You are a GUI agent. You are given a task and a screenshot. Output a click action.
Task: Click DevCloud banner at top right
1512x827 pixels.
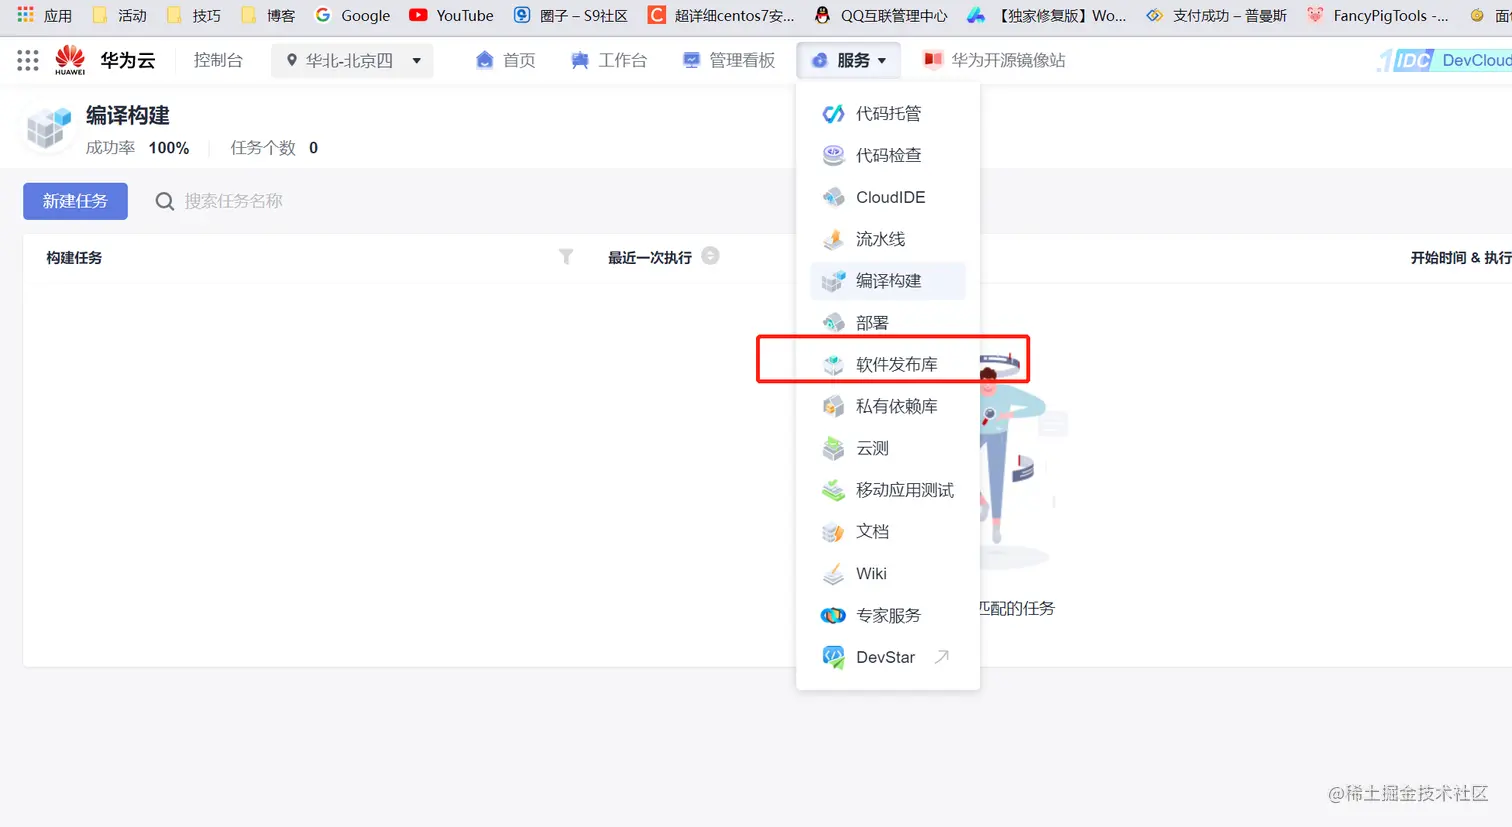1445,60
